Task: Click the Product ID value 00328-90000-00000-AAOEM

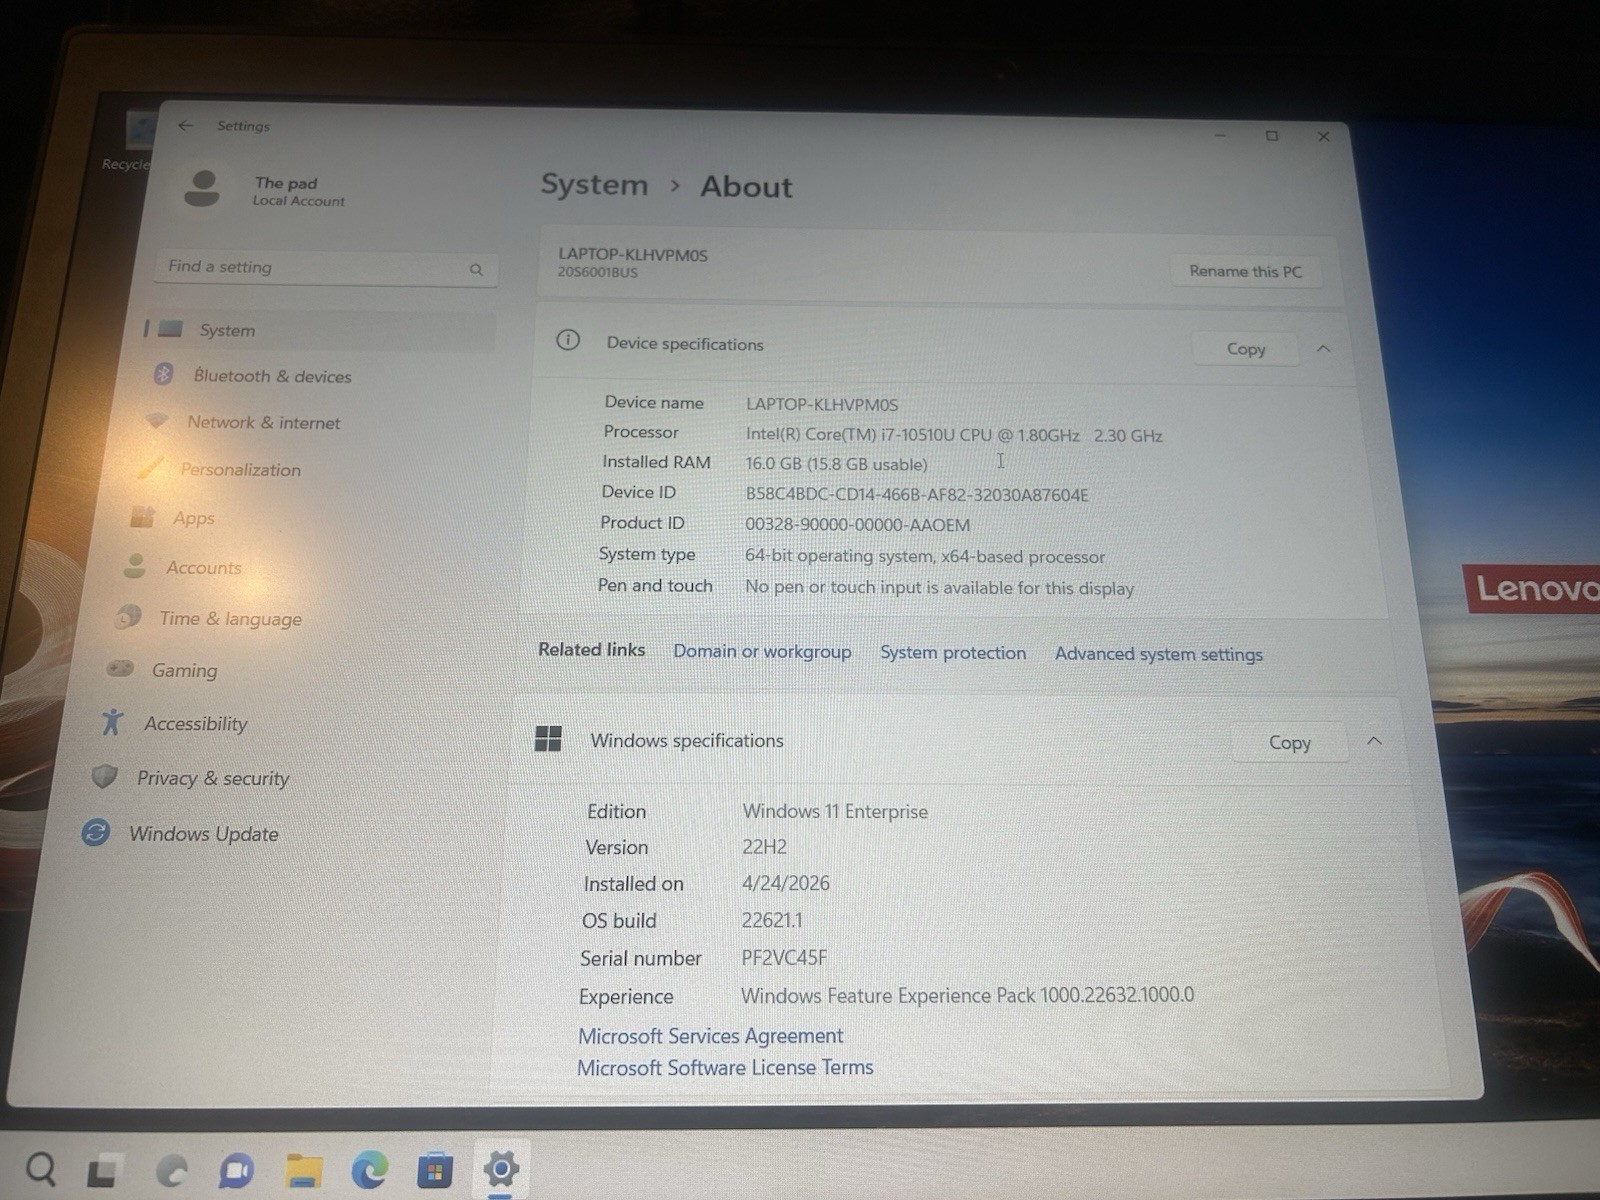Action: click(x=857, y=524)
